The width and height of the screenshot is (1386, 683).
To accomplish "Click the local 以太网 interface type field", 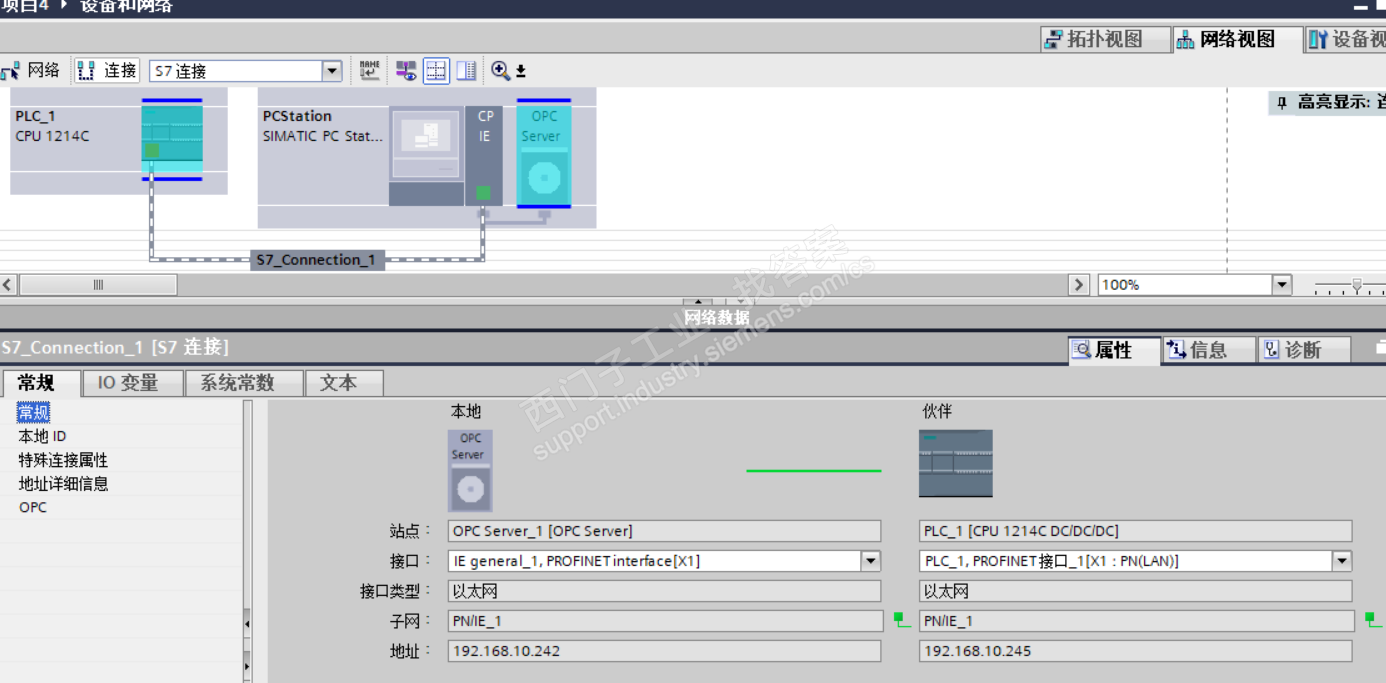I will (x=664, y=591).
